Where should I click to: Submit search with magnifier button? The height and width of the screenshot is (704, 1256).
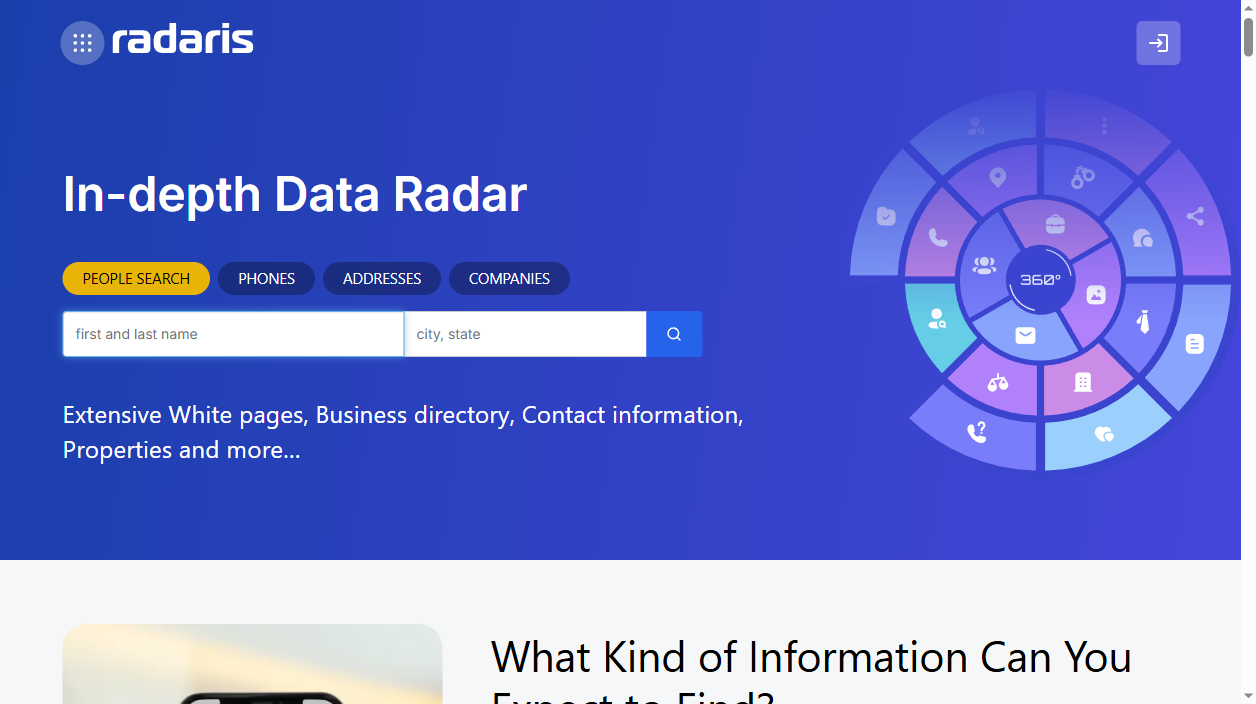coord(674,334)
